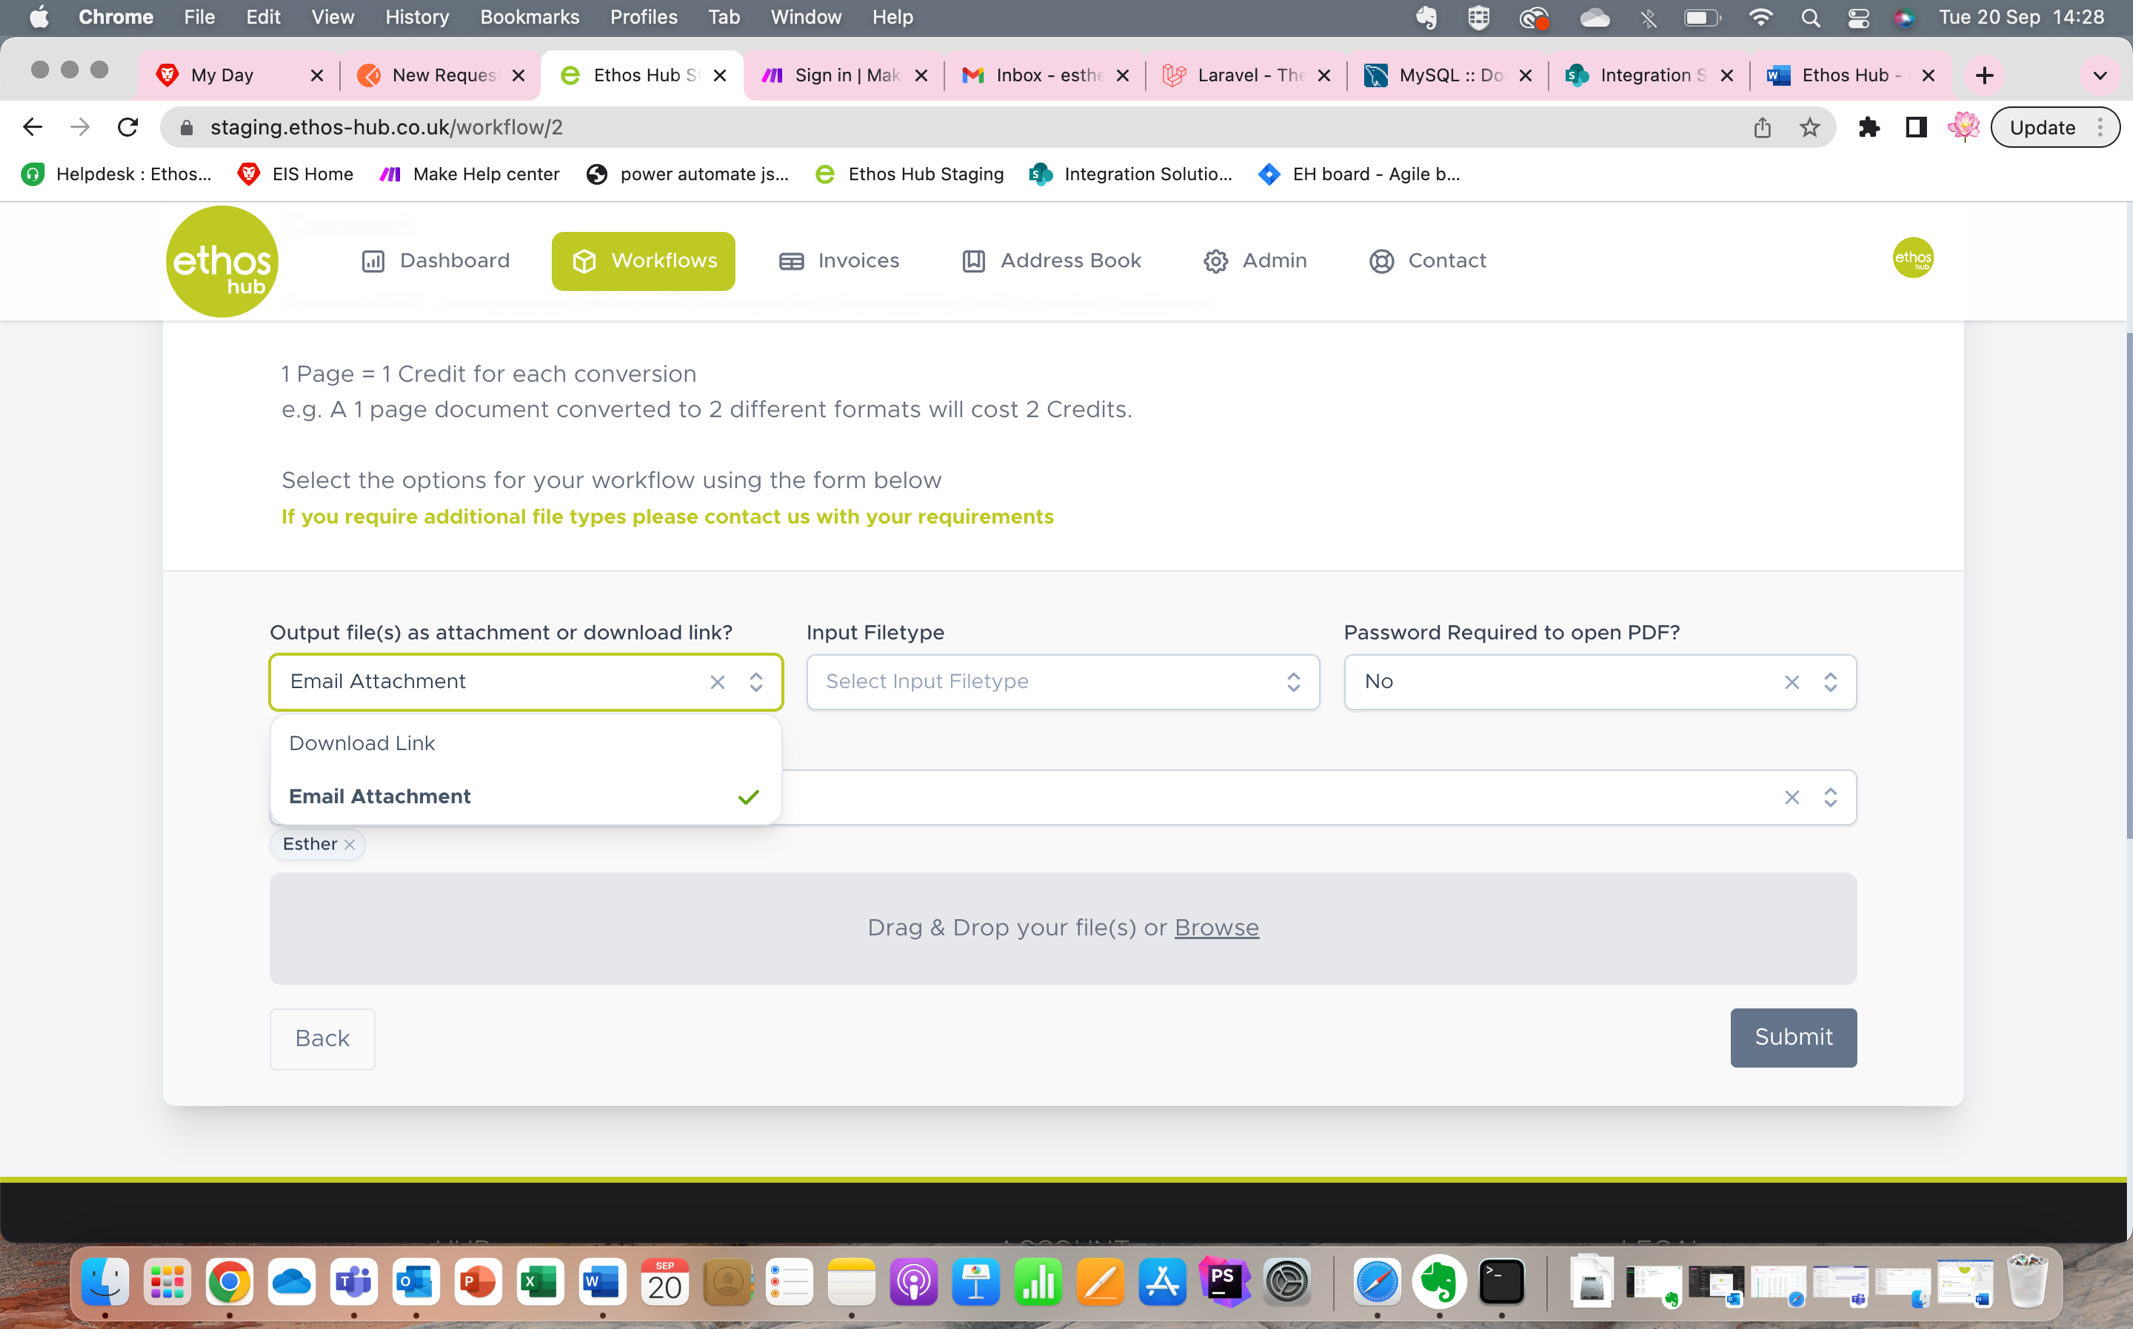Expand the Password Required to open PDF selector
The width and height of the screenshot is (2133, 1329).
click(1830, 681)
